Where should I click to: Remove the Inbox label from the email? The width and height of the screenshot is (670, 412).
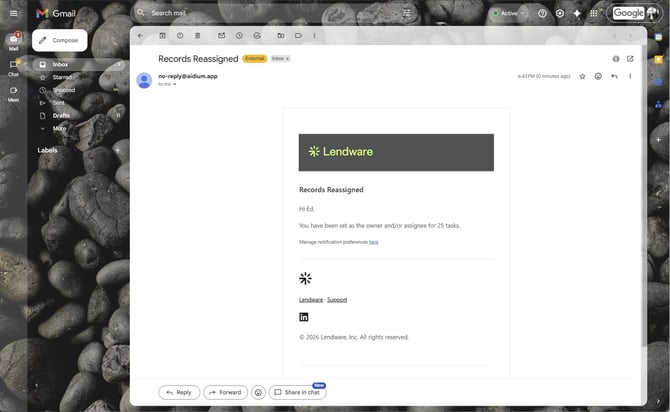point(288,59)
